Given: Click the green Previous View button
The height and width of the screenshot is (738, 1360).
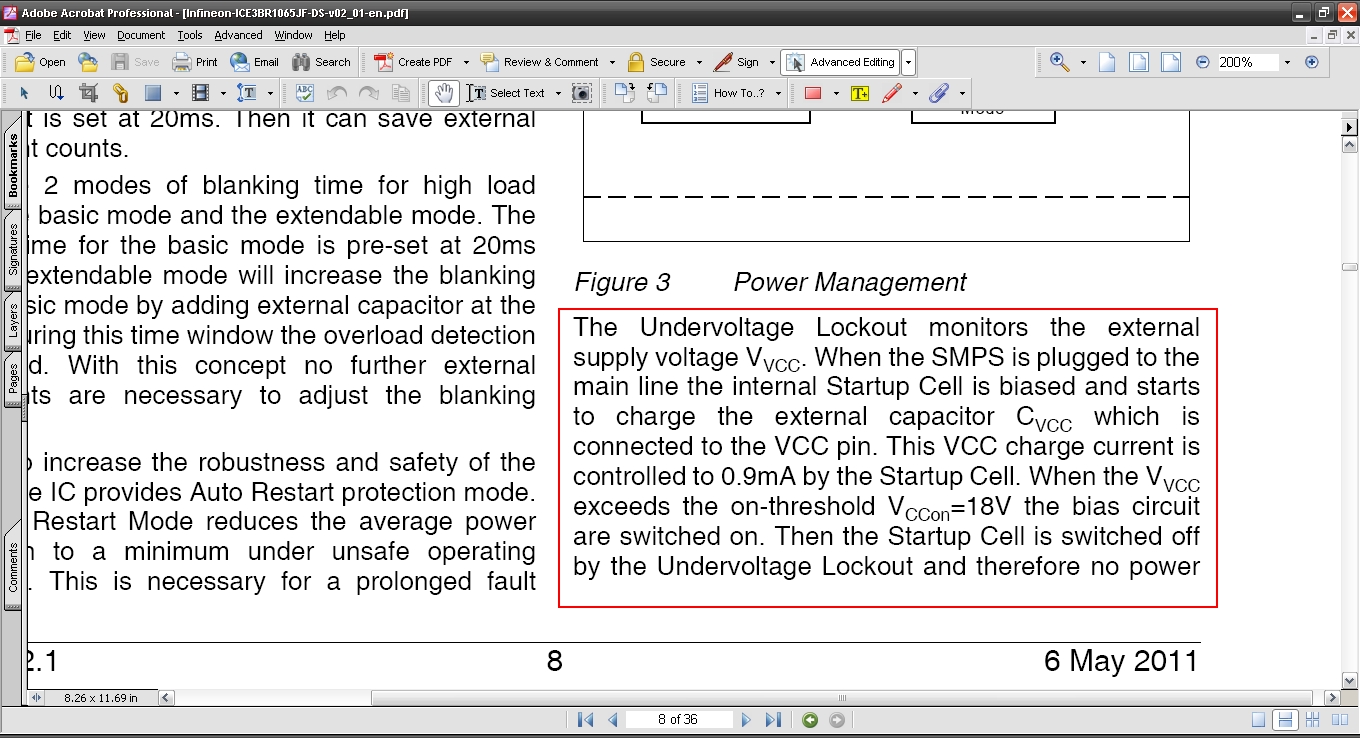Looking at the screenshot, I should click(x=810, y=720).
